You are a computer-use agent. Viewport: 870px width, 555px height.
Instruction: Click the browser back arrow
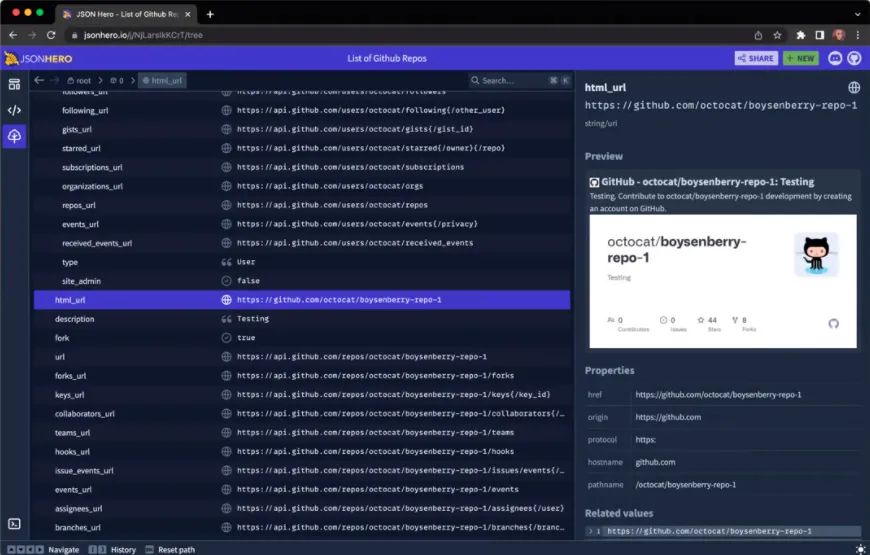13,35
